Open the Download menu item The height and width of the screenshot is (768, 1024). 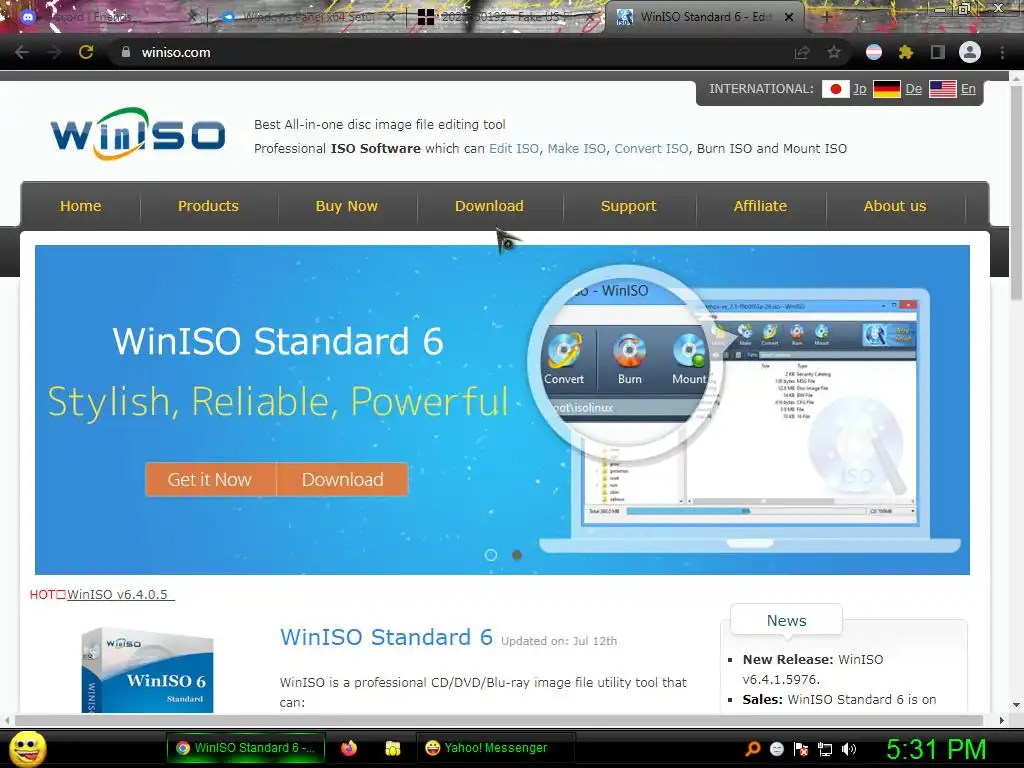489,206
